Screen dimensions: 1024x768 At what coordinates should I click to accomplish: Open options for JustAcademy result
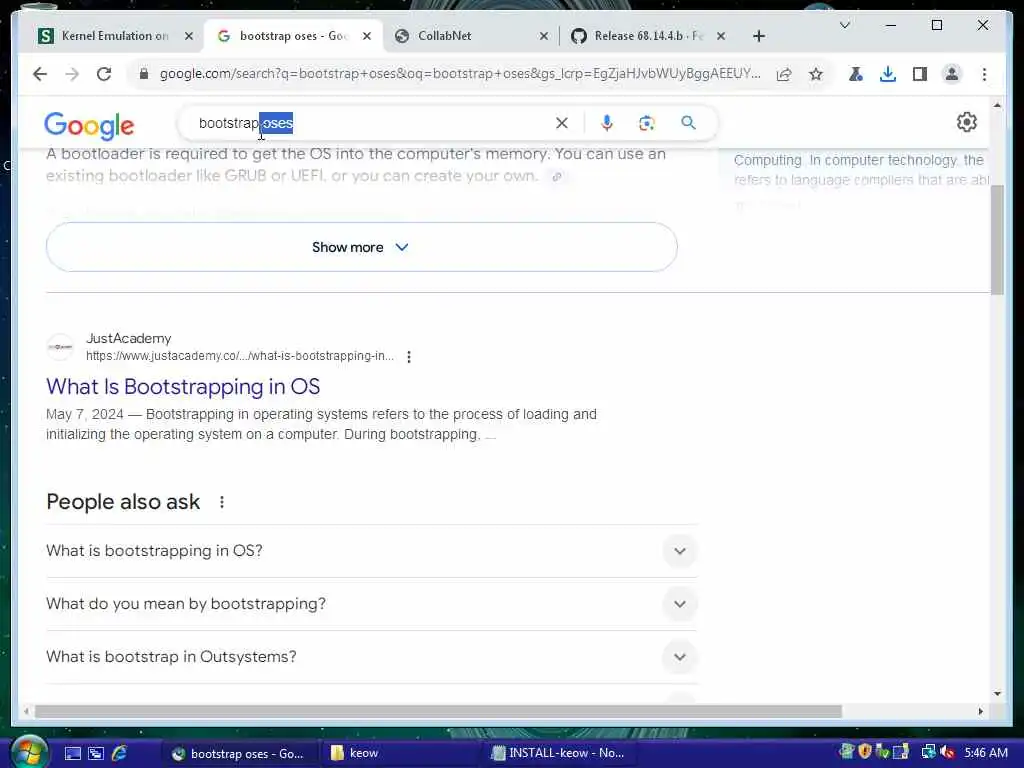[409, 357]
